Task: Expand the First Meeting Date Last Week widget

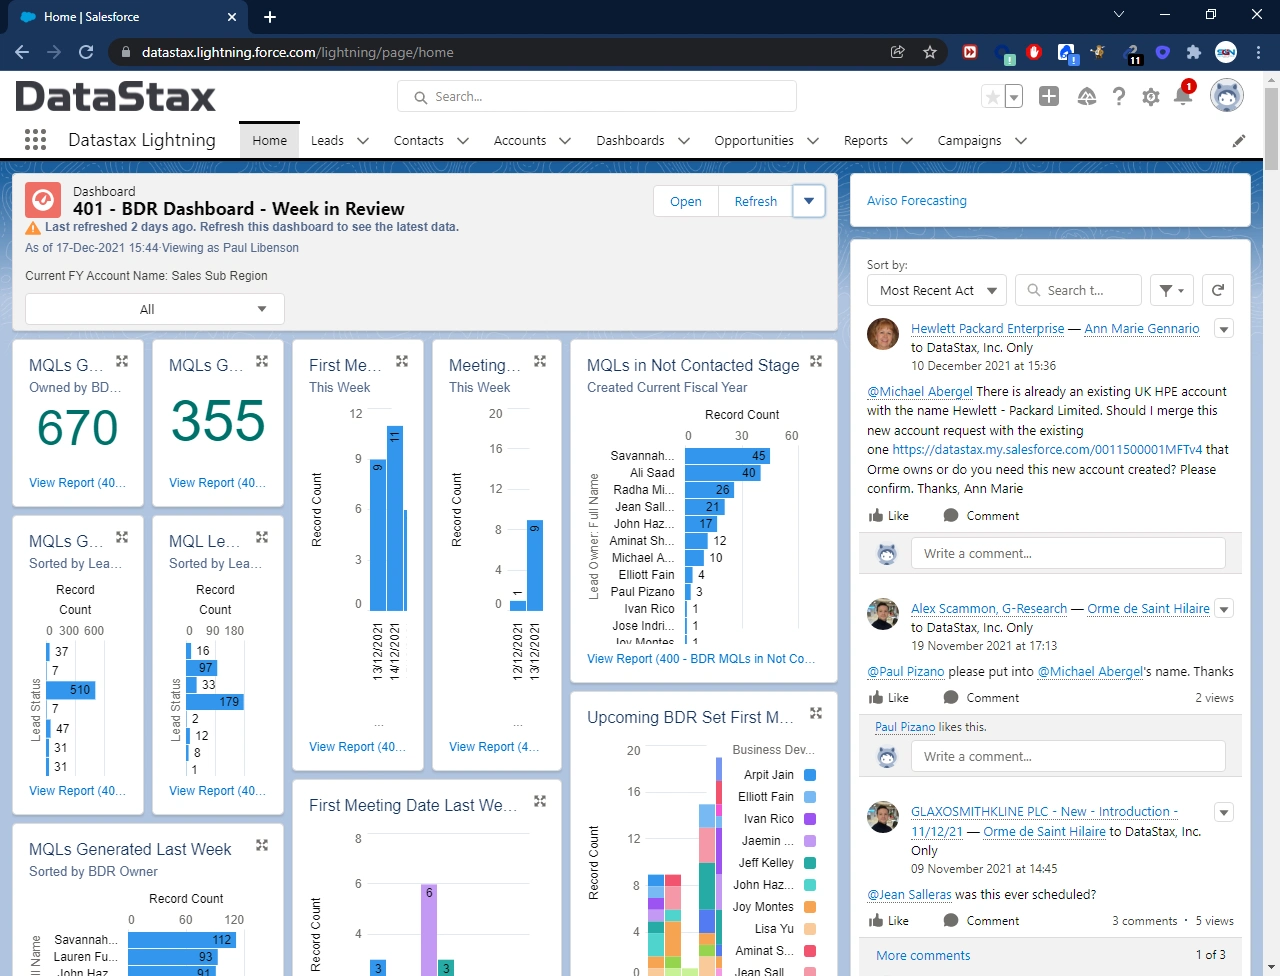Action: (540, 801)
